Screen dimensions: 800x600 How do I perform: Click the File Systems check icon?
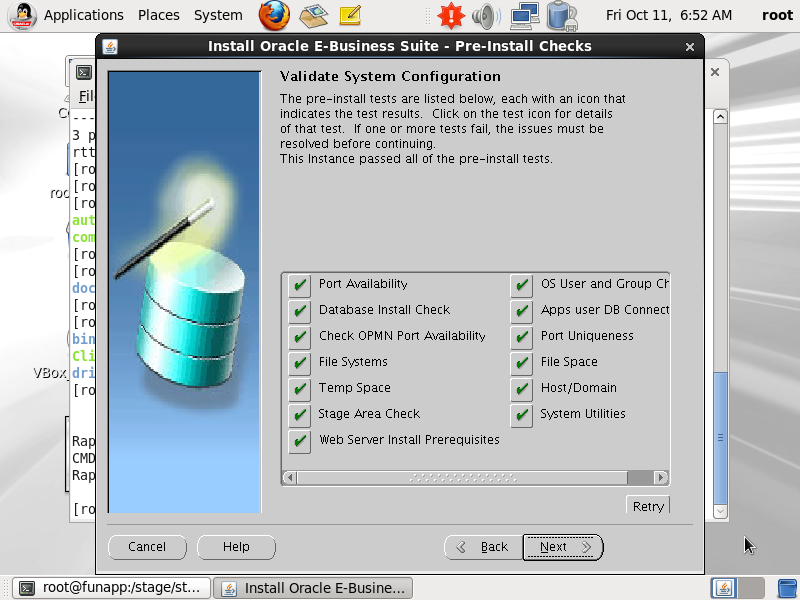(299, 363)
